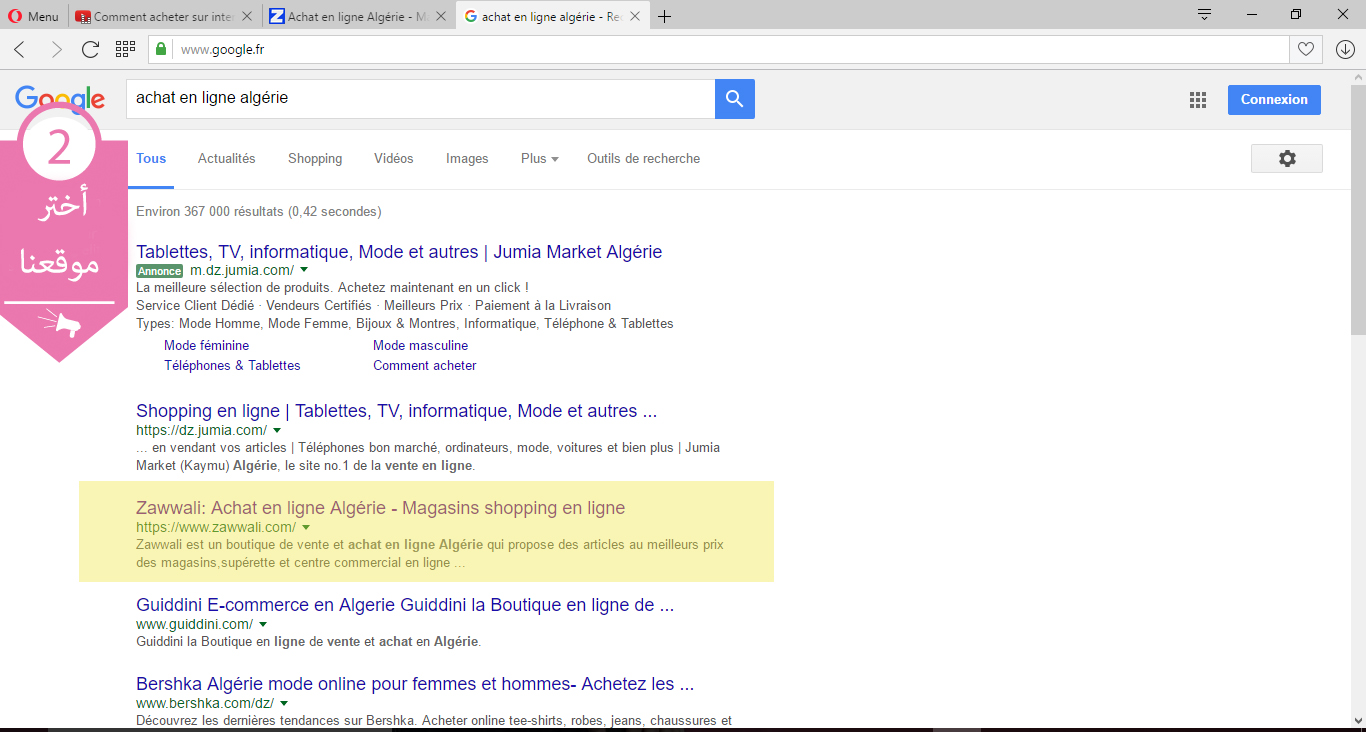Viewport: 1366px width, 732px height.
Task: Click the 'https://dz.jumia.com/' URL text
Action: (201, 430)
